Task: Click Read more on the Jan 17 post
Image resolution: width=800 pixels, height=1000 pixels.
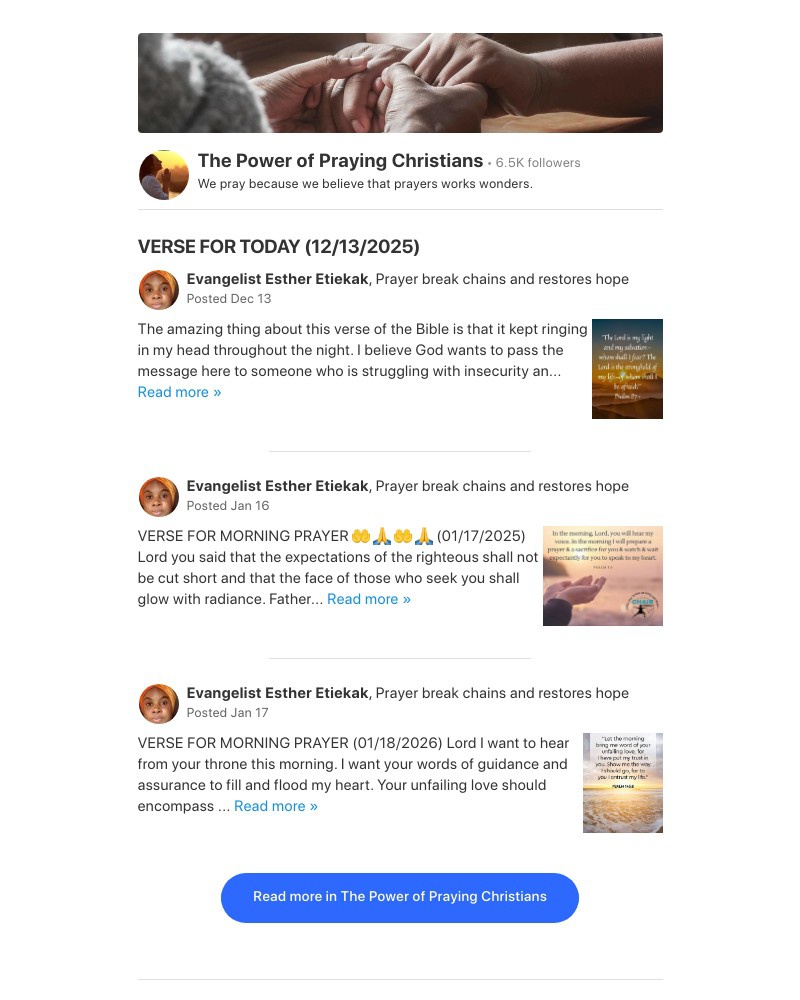Action: [x=276, y=806]
